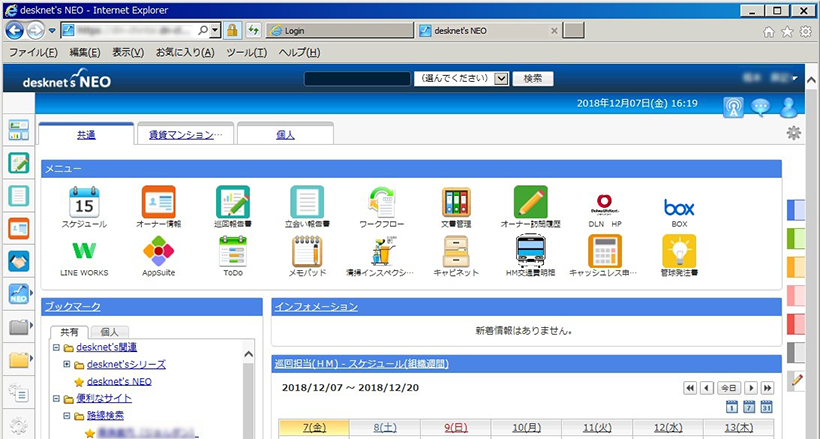The width and height of the screenshot is (820, 439).
Task: Open the メモパッド notepad icon
Action: click(307, 250)
